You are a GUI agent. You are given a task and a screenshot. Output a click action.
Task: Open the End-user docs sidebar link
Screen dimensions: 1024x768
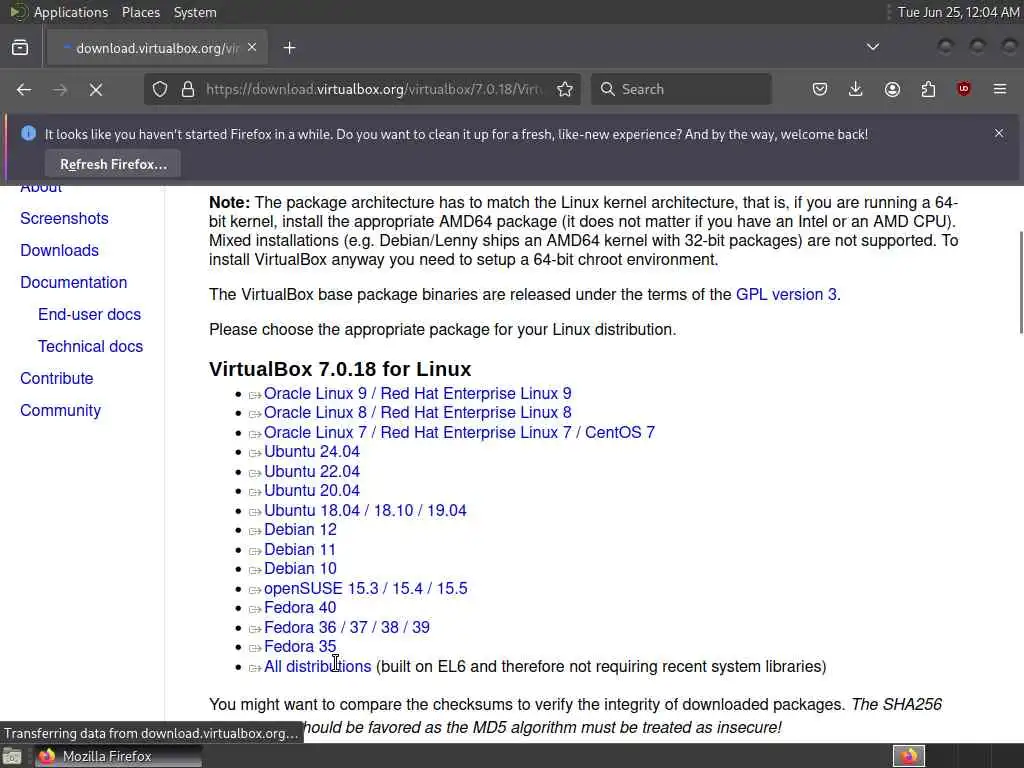click(x=89, y=314)
